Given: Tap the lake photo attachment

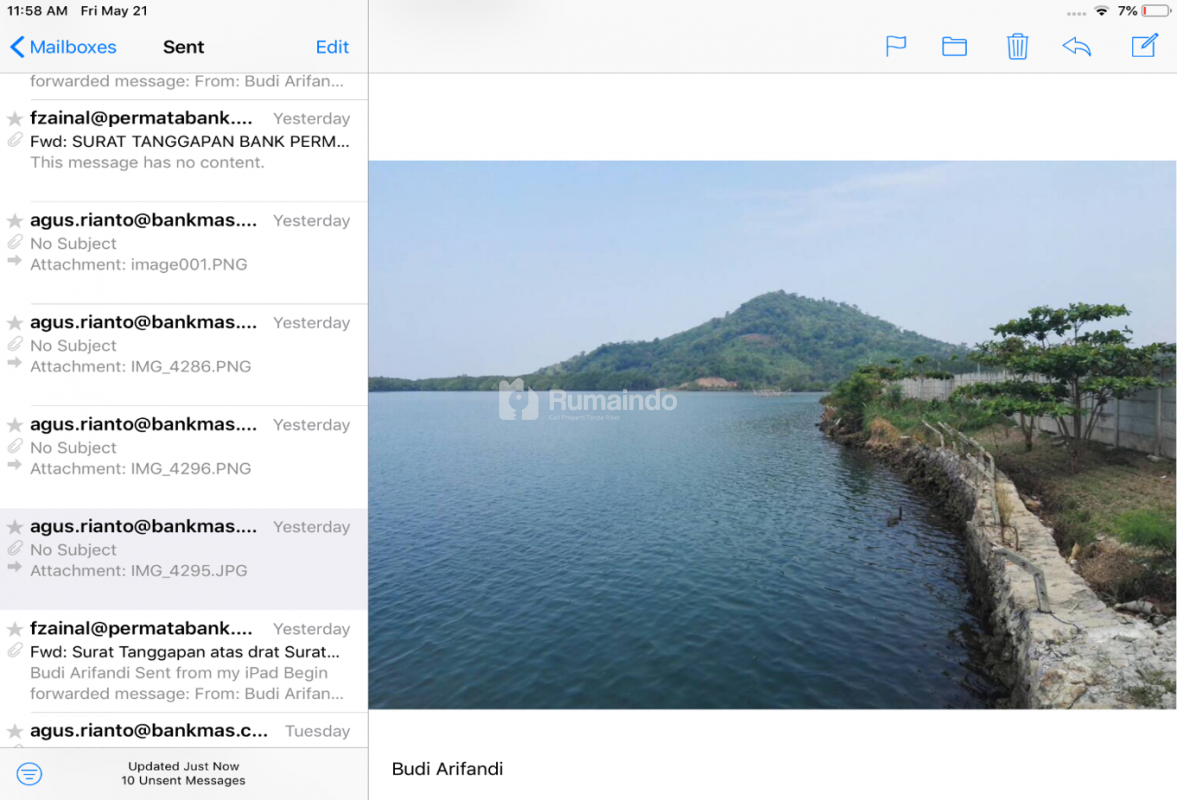Looking at the screenshot, I should coord(772,435).
